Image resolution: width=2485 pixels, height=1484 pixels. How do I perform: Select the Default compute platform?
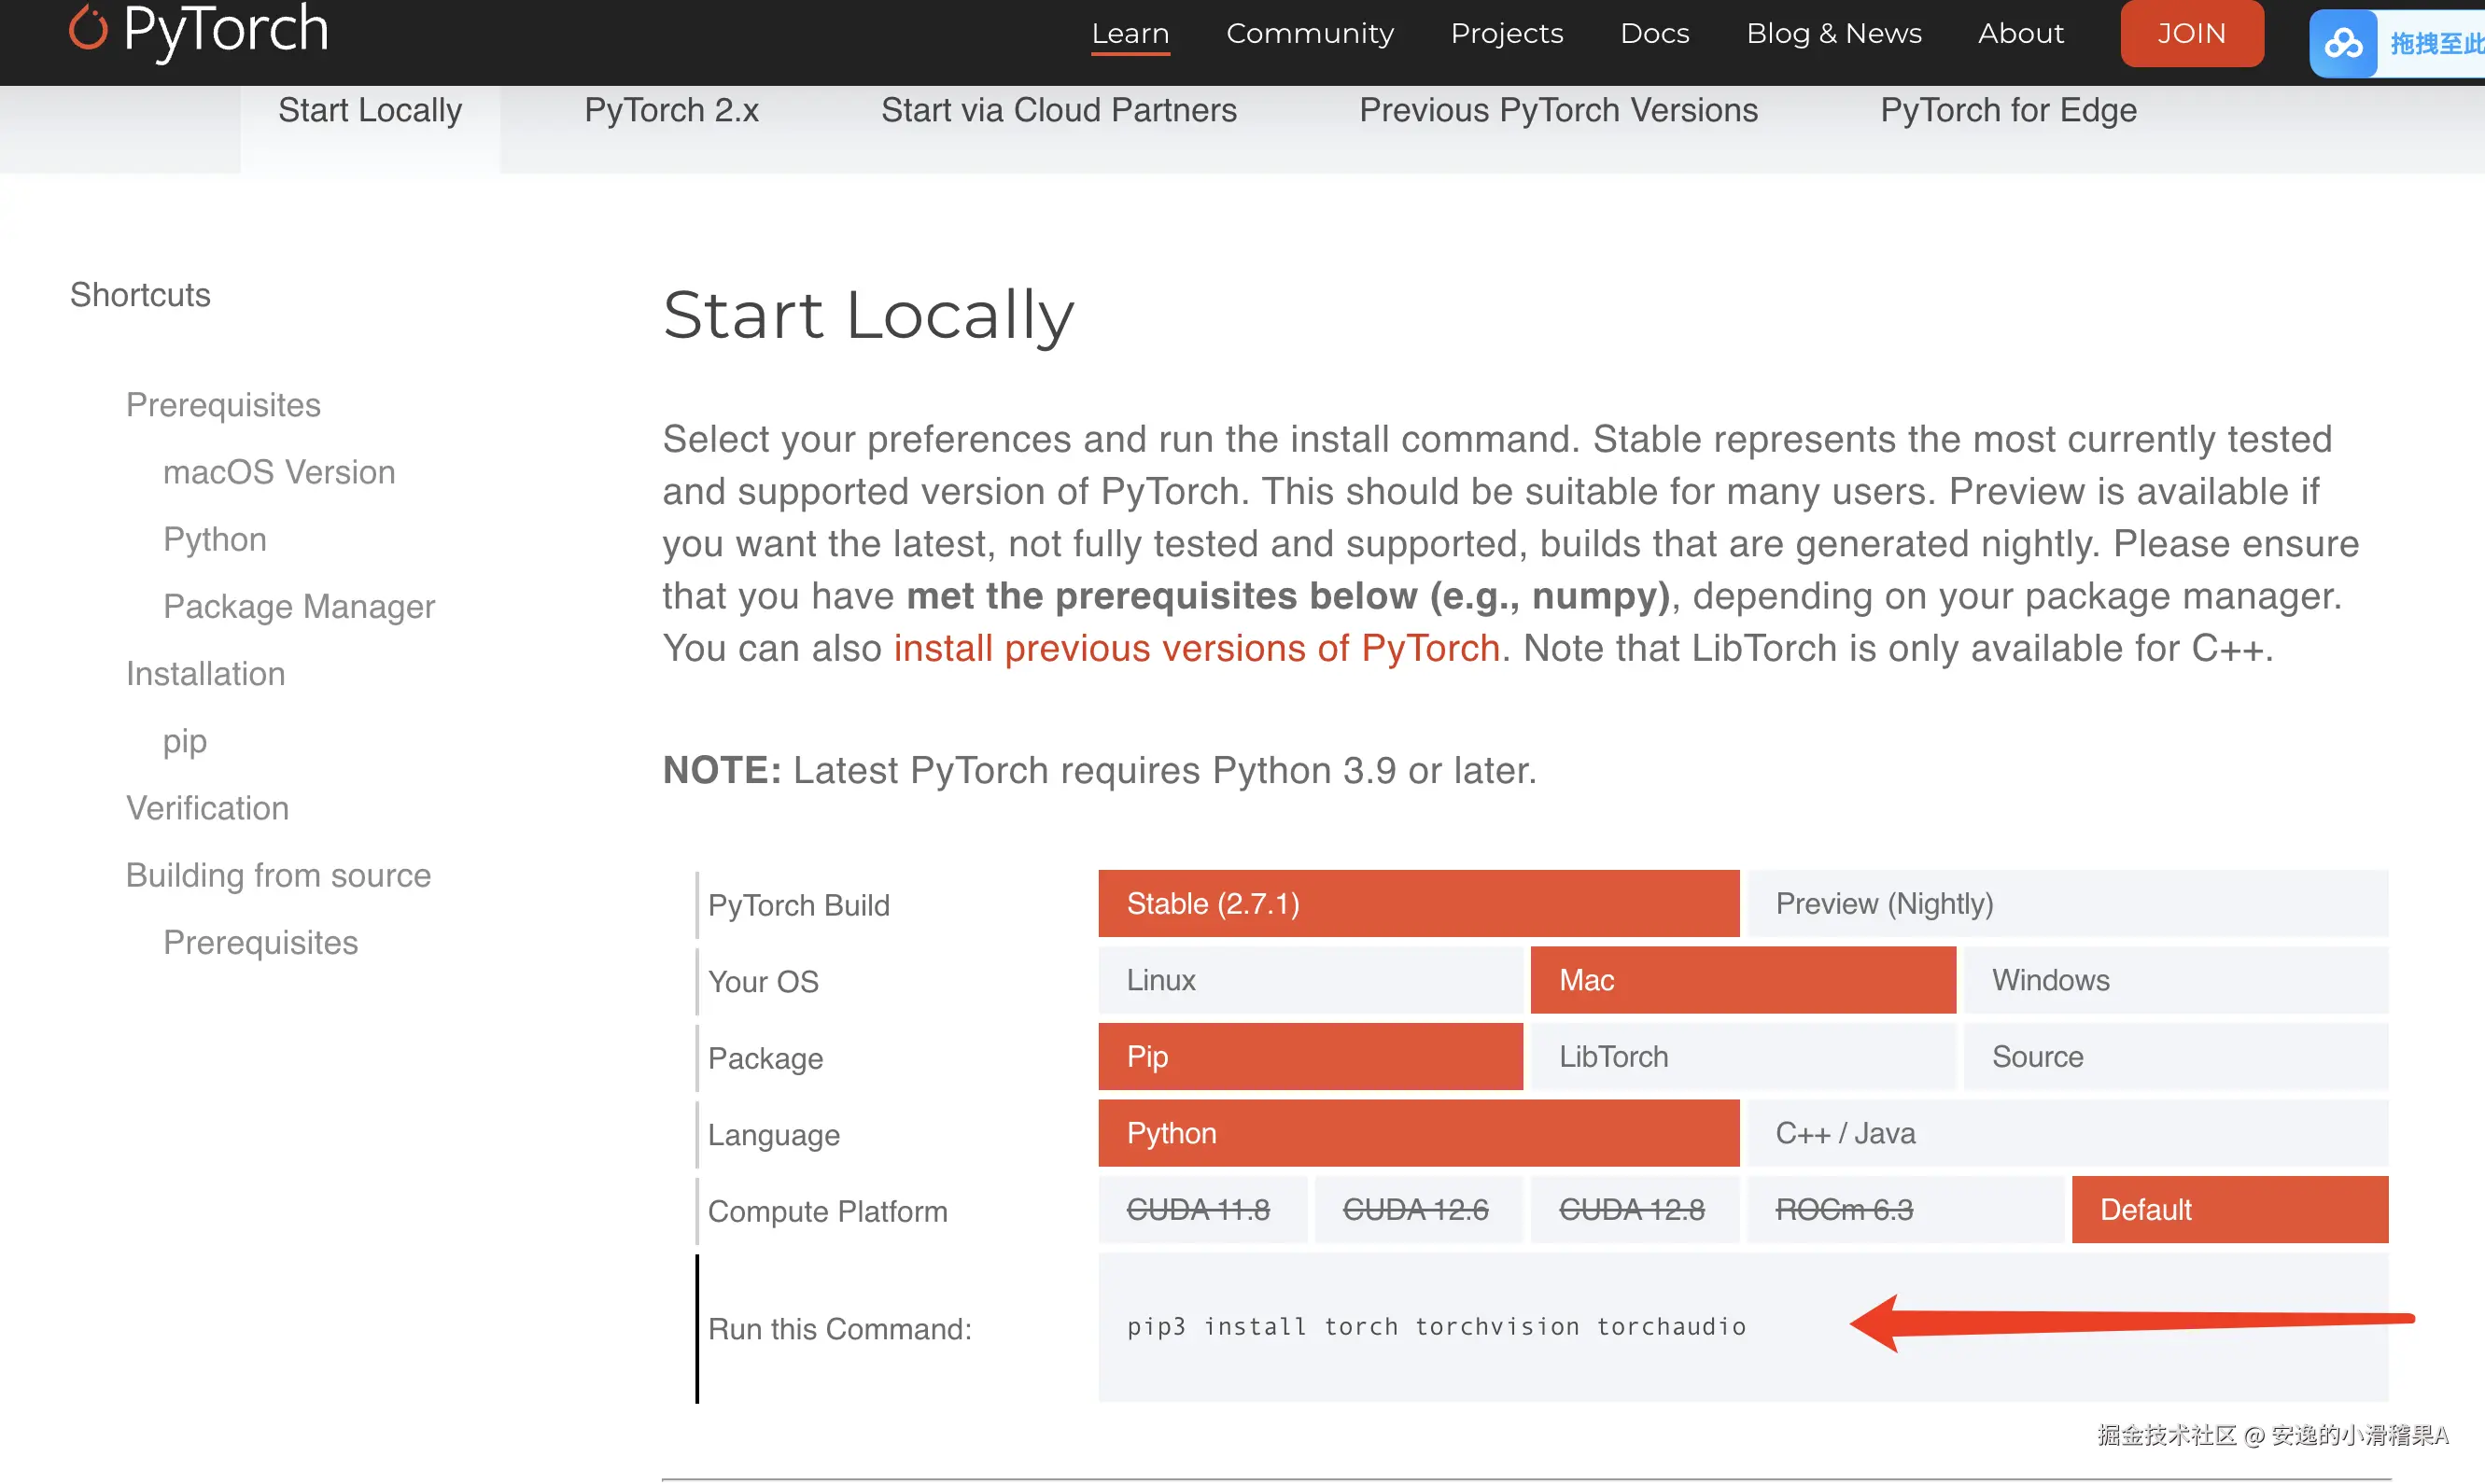(x=2228, y=1209)
